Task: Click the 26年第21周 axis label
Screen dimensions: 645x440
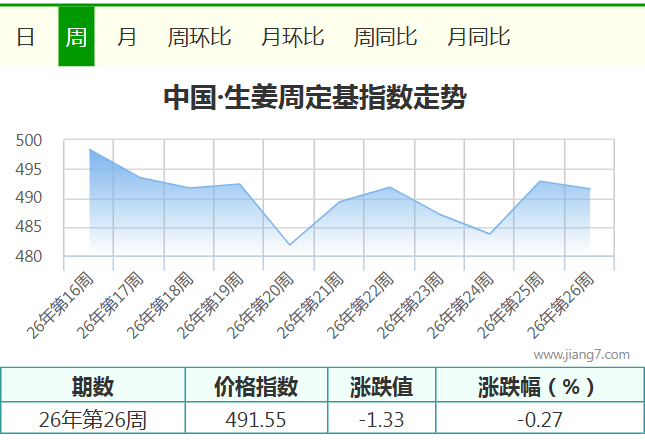Action: click(x=311, y=305)
